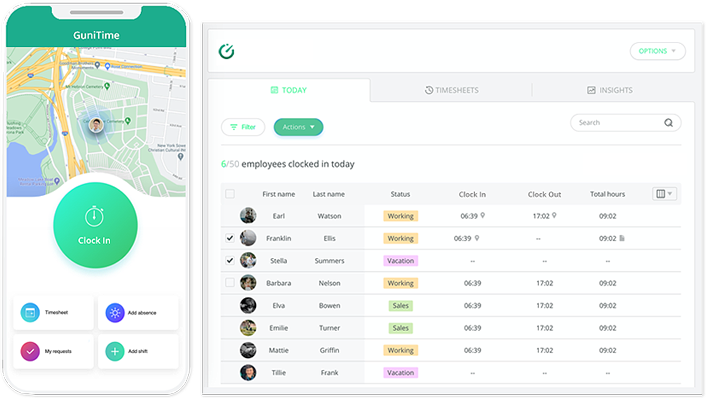The width and height of the screenshot is (706, 398).
Task: Open the OPTIONS dropdown
Action: pyautogui.click(x=657, y=51)
